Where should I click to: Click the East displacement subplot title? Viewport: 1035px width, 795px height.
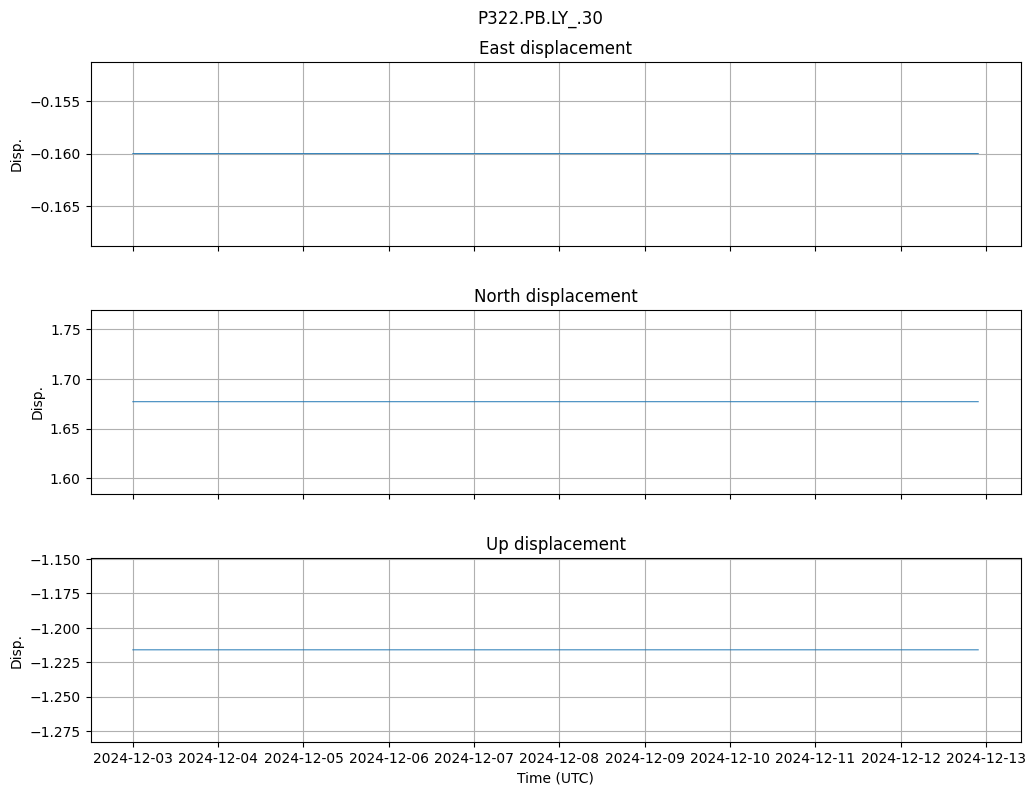[555, 48]
